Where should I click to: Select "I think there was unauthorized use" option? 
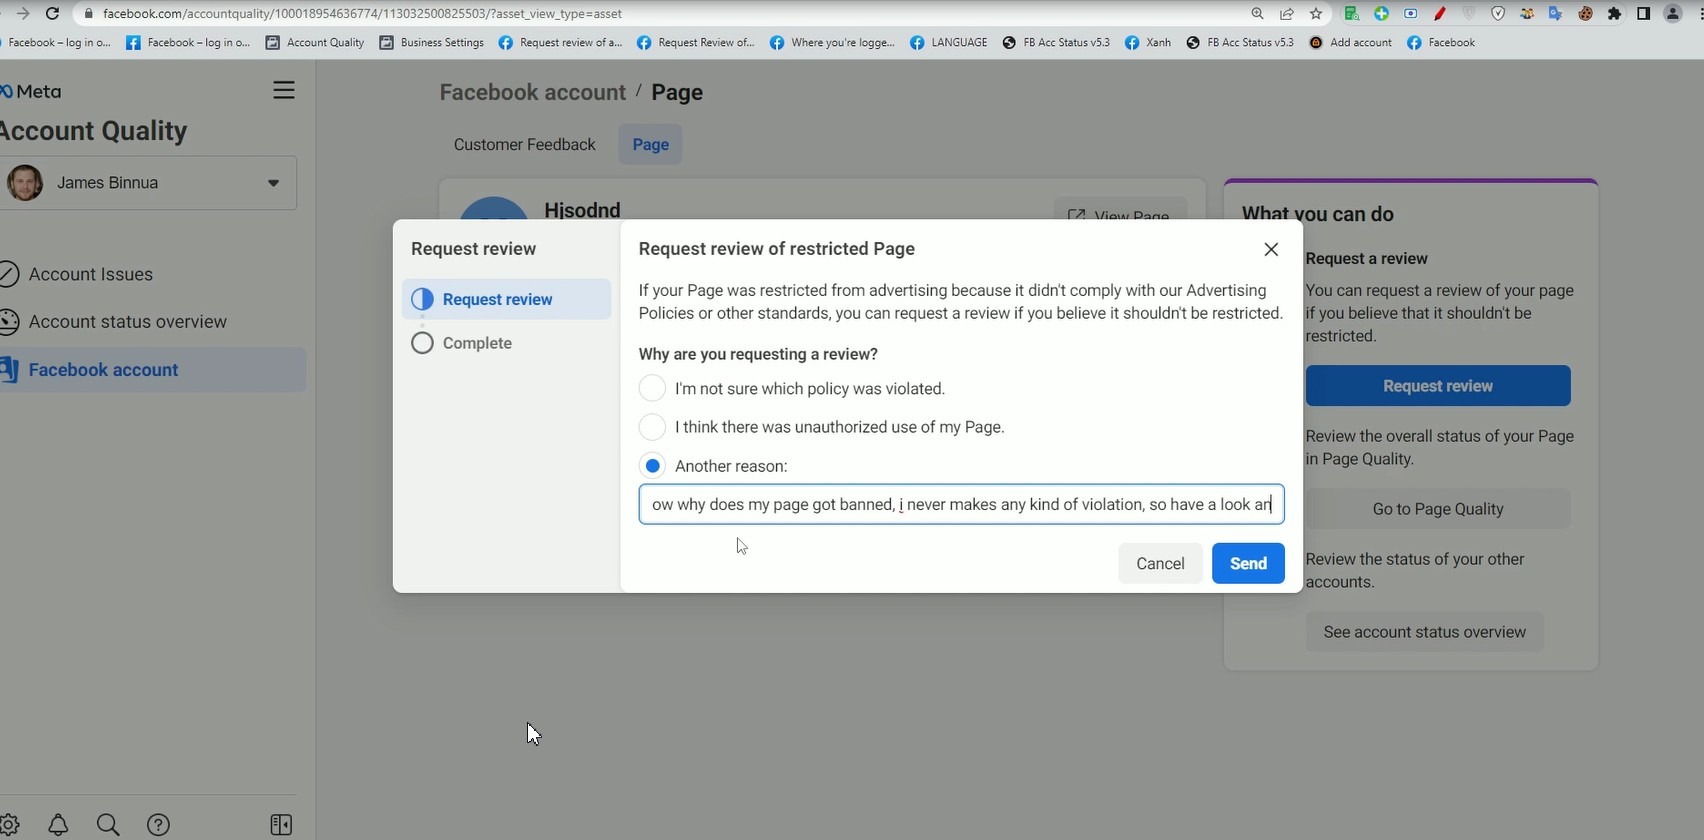[x=652, y=427]
